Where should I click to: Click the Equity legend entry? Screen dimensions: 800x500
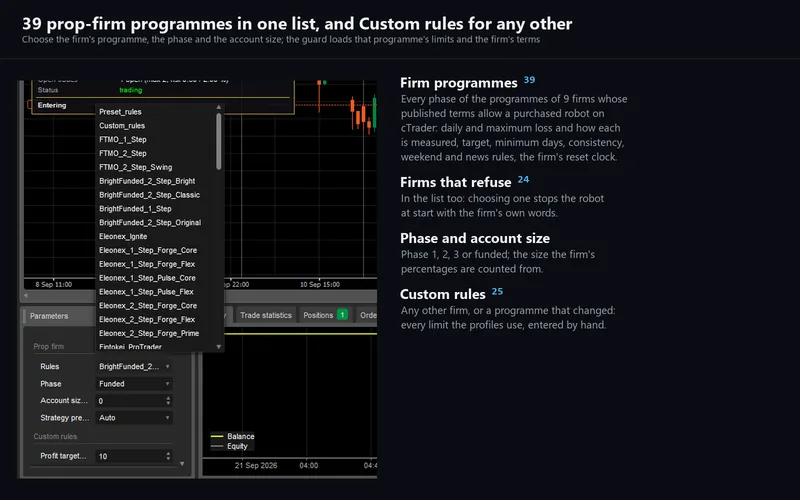pos(230,446)
